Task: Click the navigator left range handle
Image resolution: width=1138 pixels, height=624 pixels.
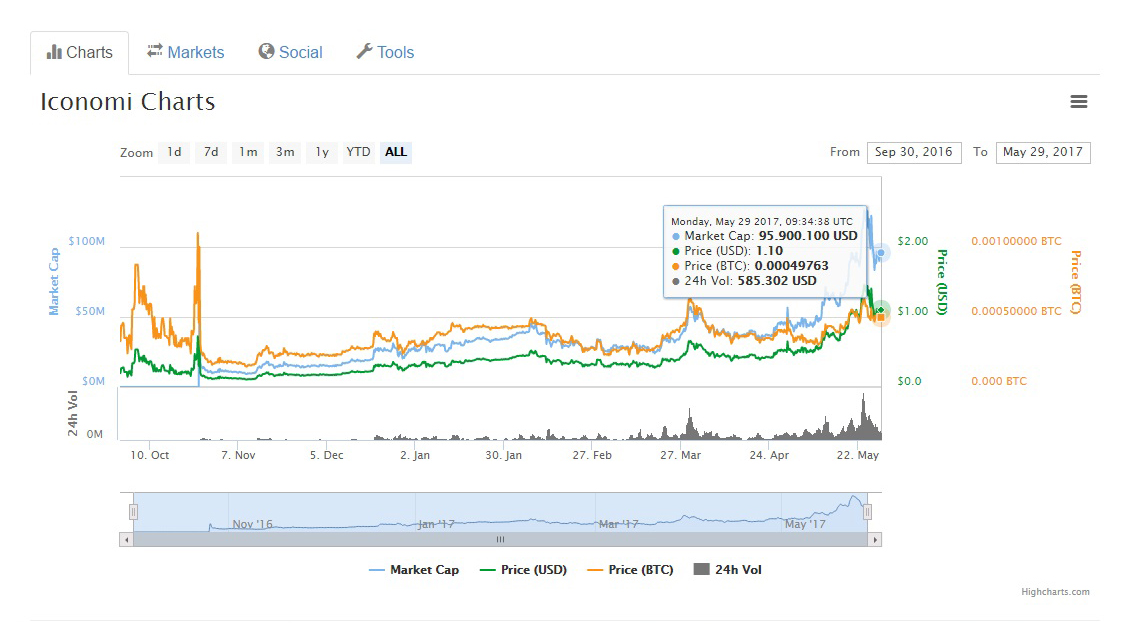Action: point(134,512)
